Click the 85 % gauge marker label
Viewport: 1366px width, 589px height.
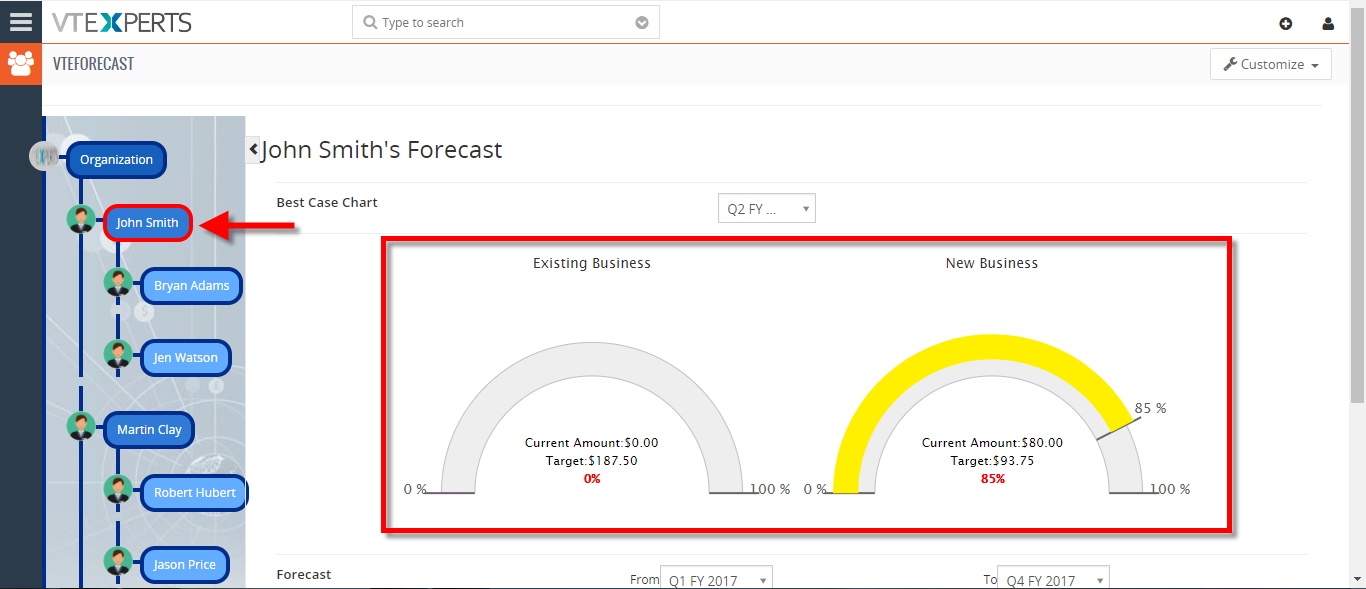tap(1150, 409)
